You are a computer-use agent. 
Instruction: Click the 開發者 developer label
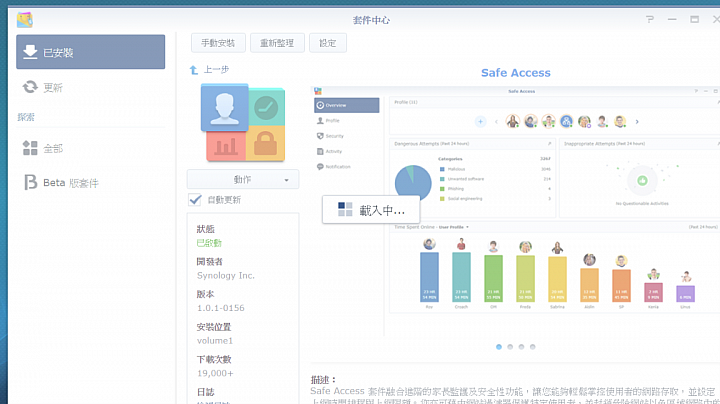(209, 262)
